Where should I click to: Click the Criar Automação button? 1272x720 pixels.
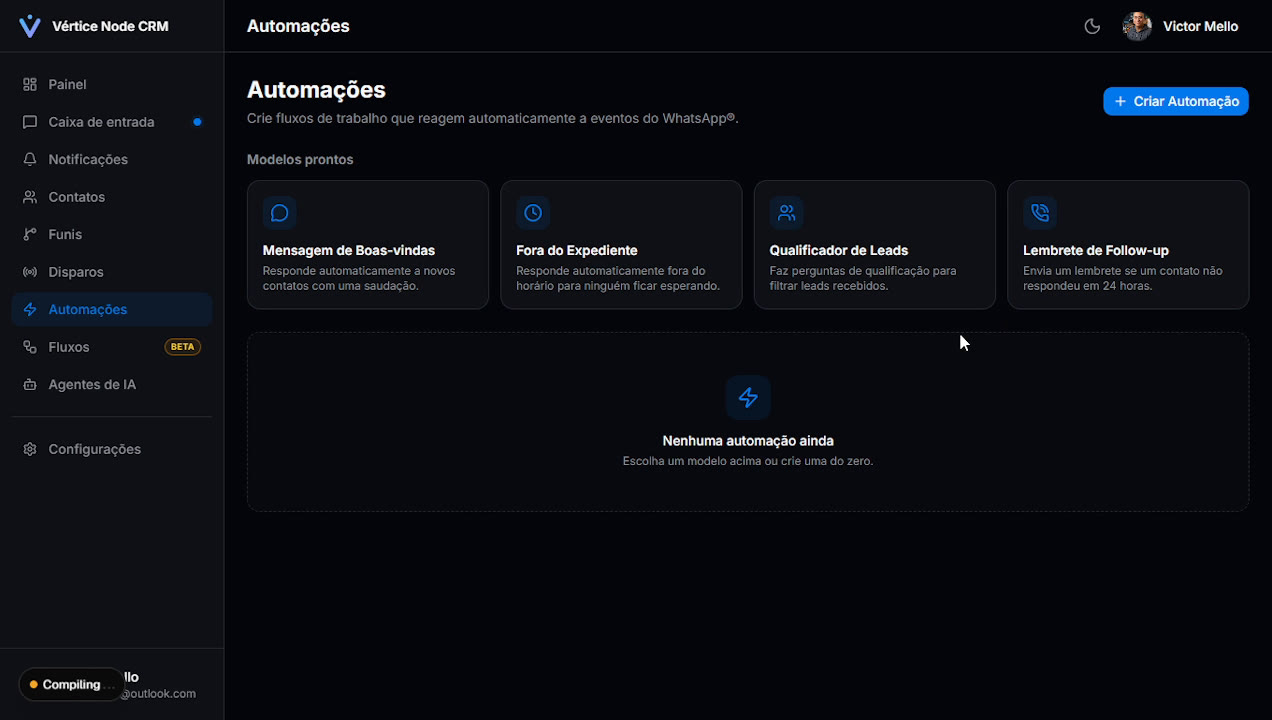tap(1176, 101)
